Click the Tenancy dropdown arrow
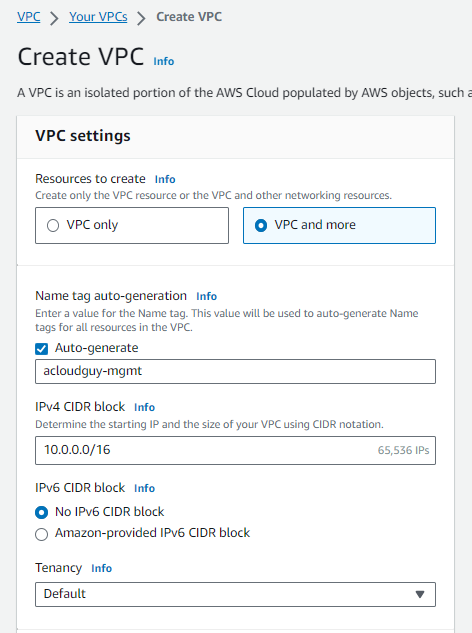 420,594
